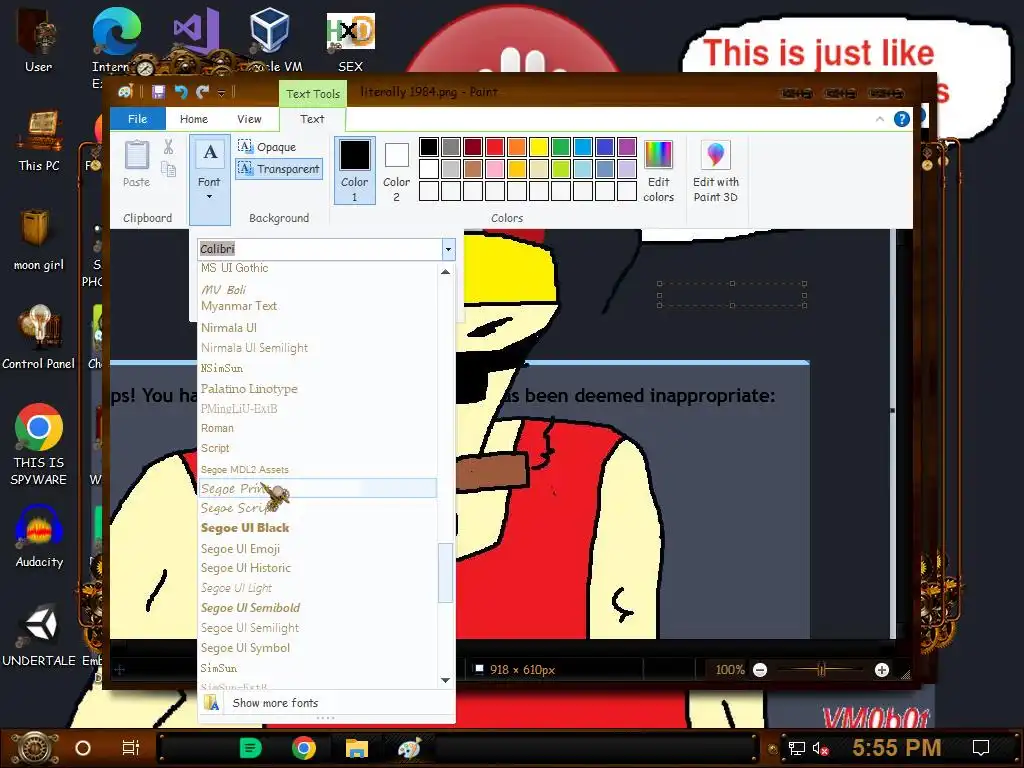Screen dimensions: 1024x768
Task: Pick the green color swatch in the top row
Action: 561,147
